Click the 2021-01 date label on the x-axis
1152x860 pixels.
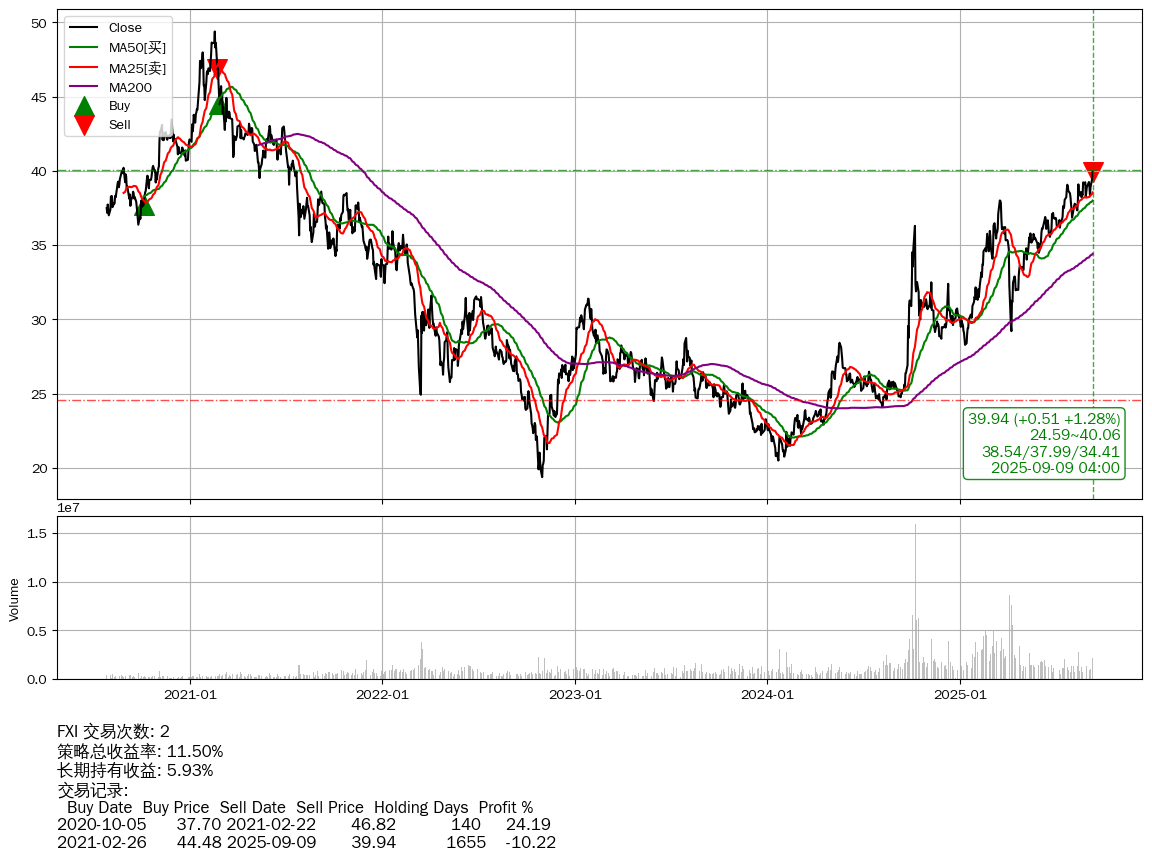click(190, 694)
